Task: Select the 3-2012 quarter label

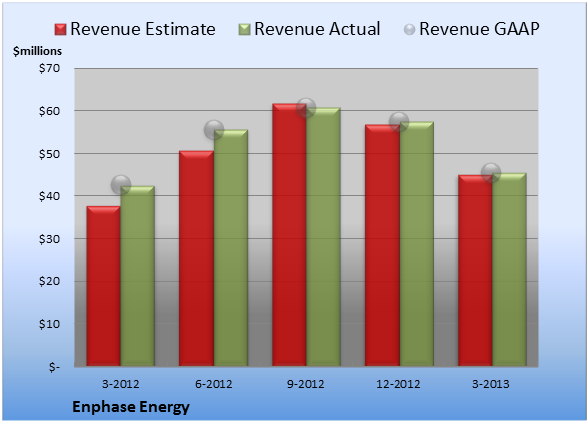Action: (121, 384)
